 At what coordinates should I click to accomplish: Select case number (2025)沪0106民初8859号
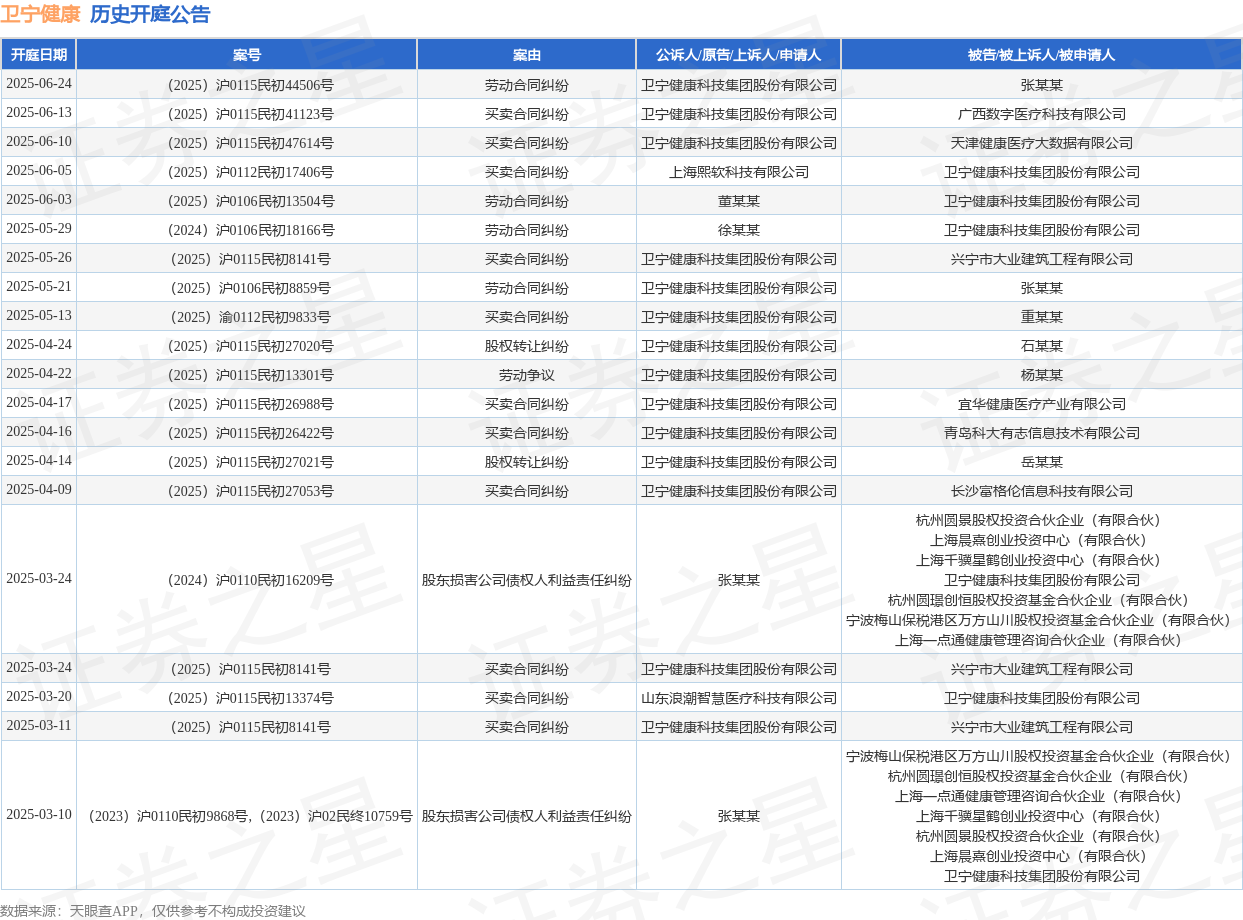[x=247, y=288]
